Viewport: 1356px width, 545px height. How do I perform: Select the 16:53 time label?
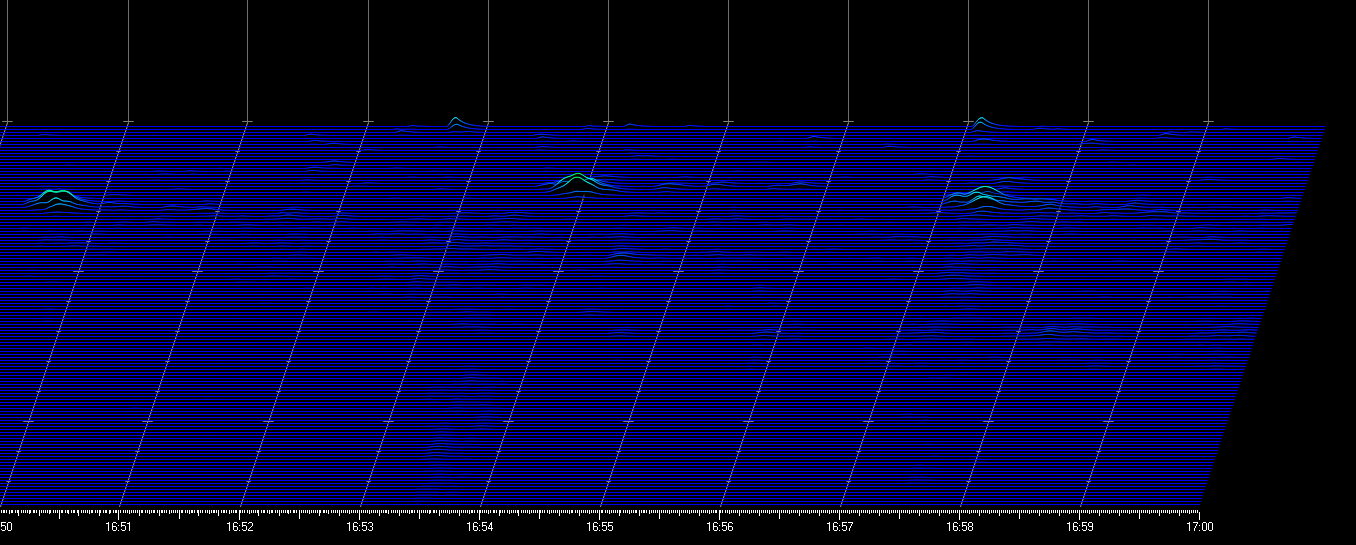point(360,527)
